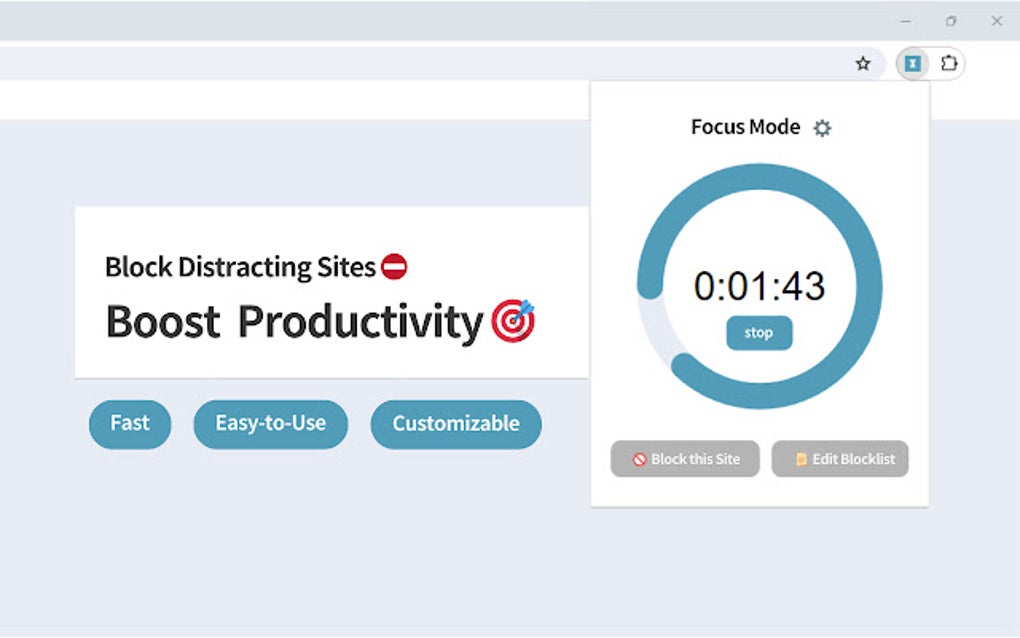1020x638 pixels.
Task: Select the Block this Site button
Action: click(x=685, y=458)
